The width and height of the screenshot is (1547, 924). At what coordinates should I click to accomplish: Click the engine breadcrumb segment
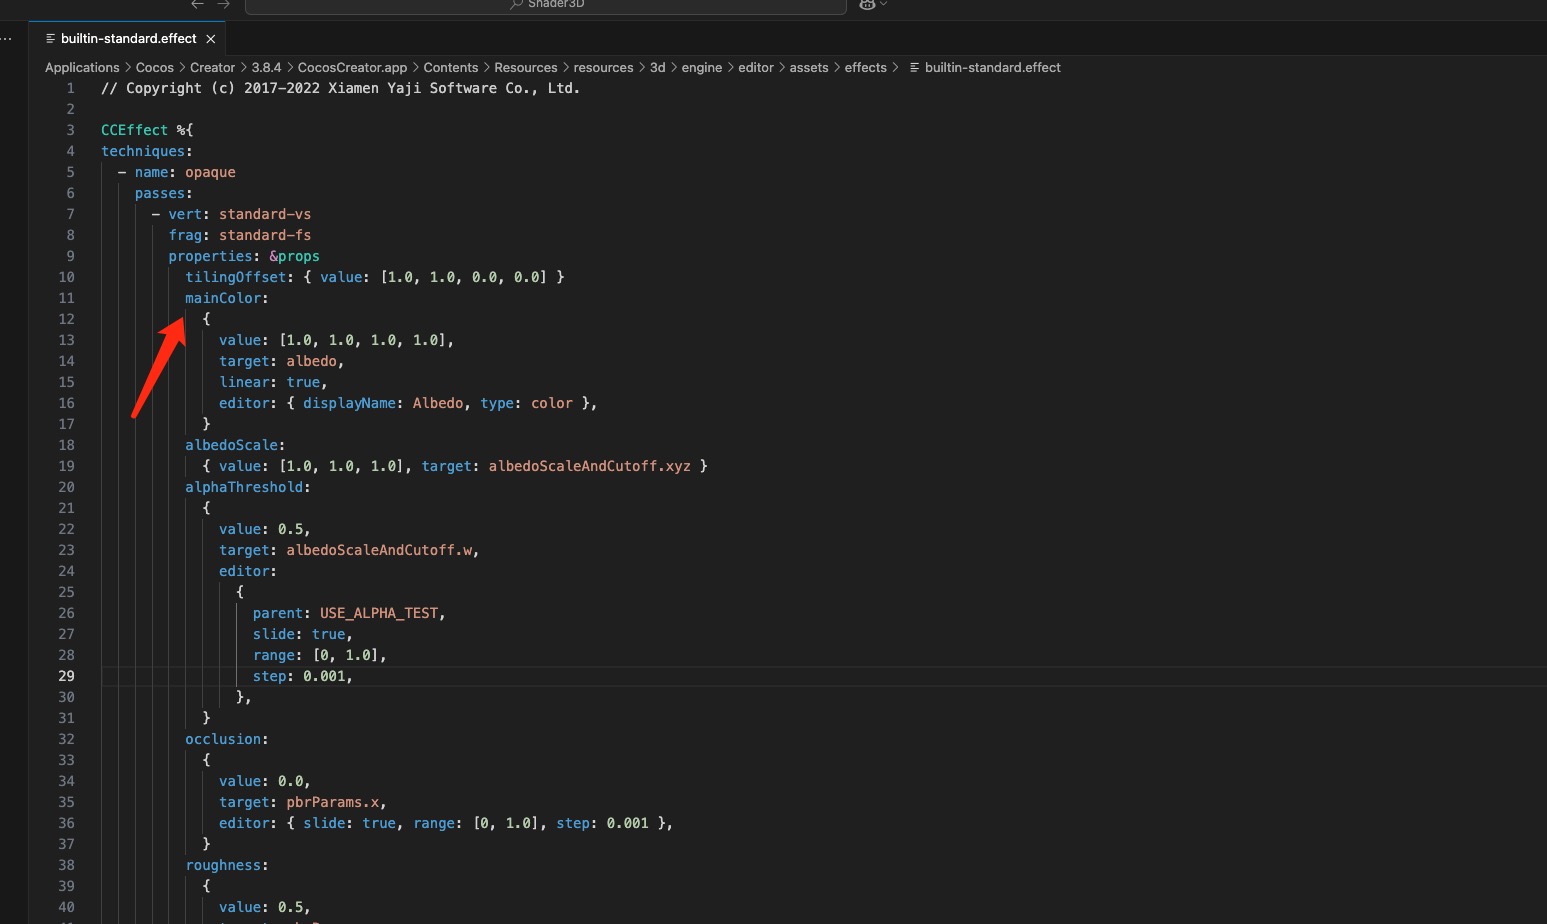[701, 68]
